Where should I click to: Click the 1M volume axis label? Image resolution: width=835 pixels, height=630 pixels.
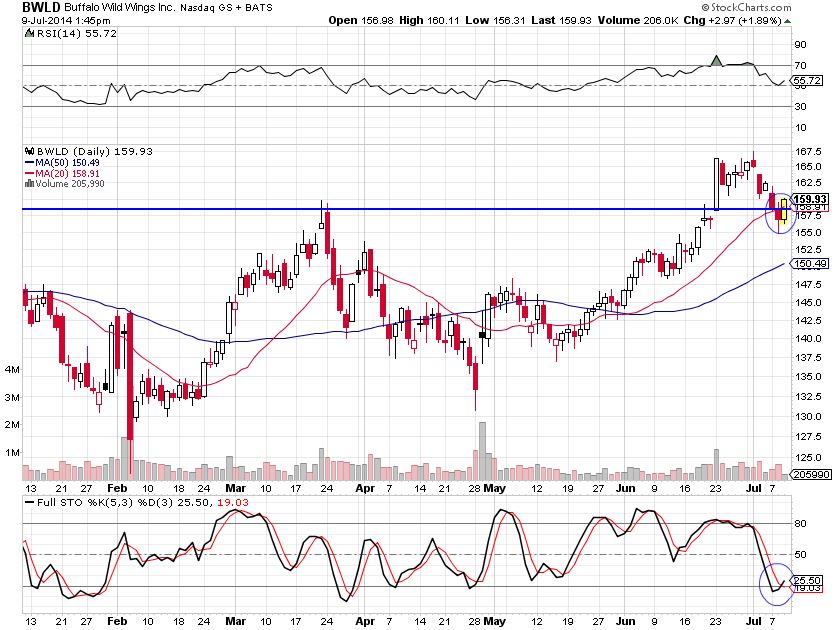coord(12,453)
